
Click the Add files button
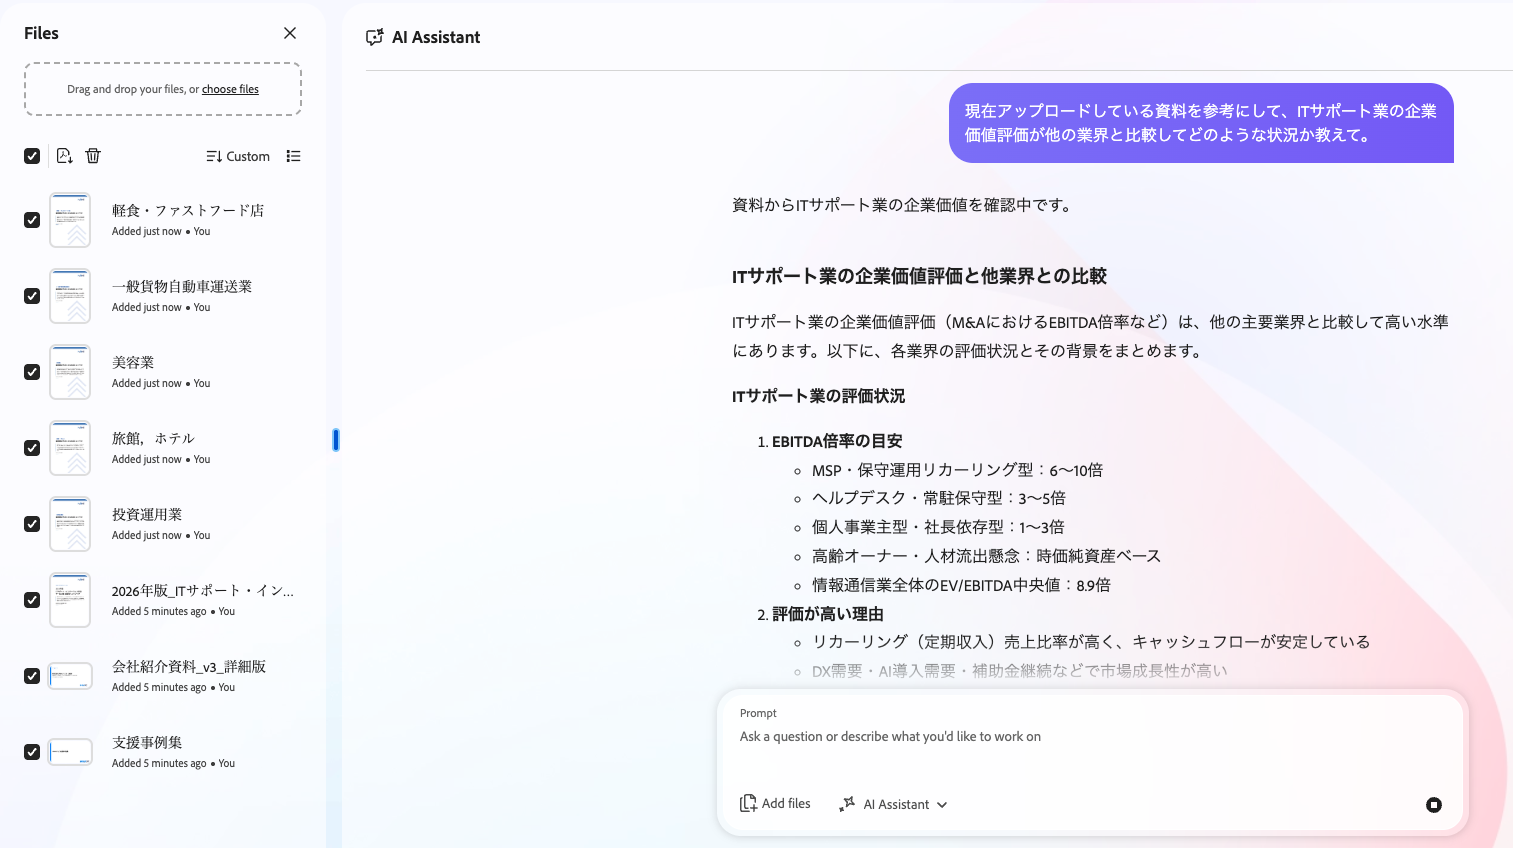(775, 803)
